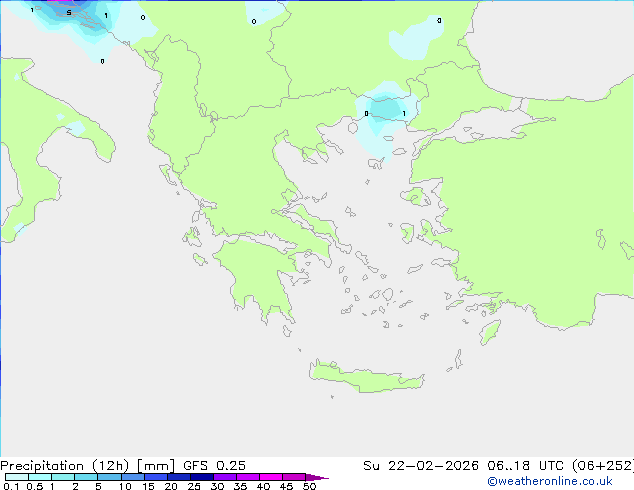Click the 0.1 mm legend color swatch
This screenshot has width=634, height=490.
click(x=17, y=477)
